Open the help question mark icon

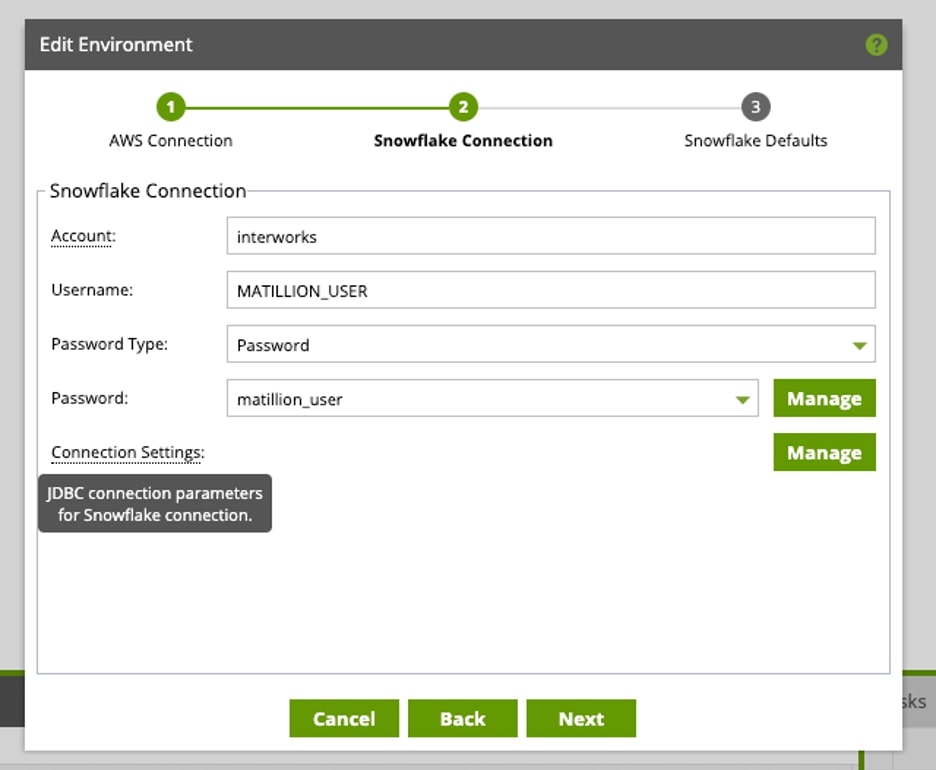click(x=876, y=45)
